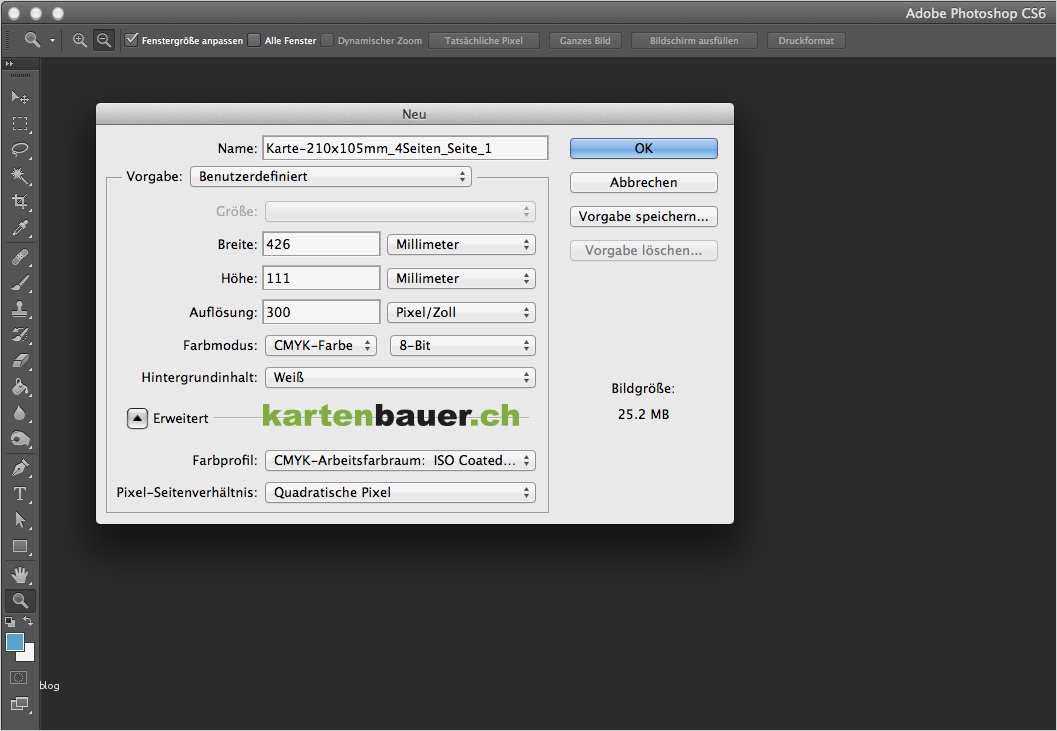Select the Blur tool
The height and width of the screenshot is (731, 1057).
pyautogui.click(x=20, y=413)
